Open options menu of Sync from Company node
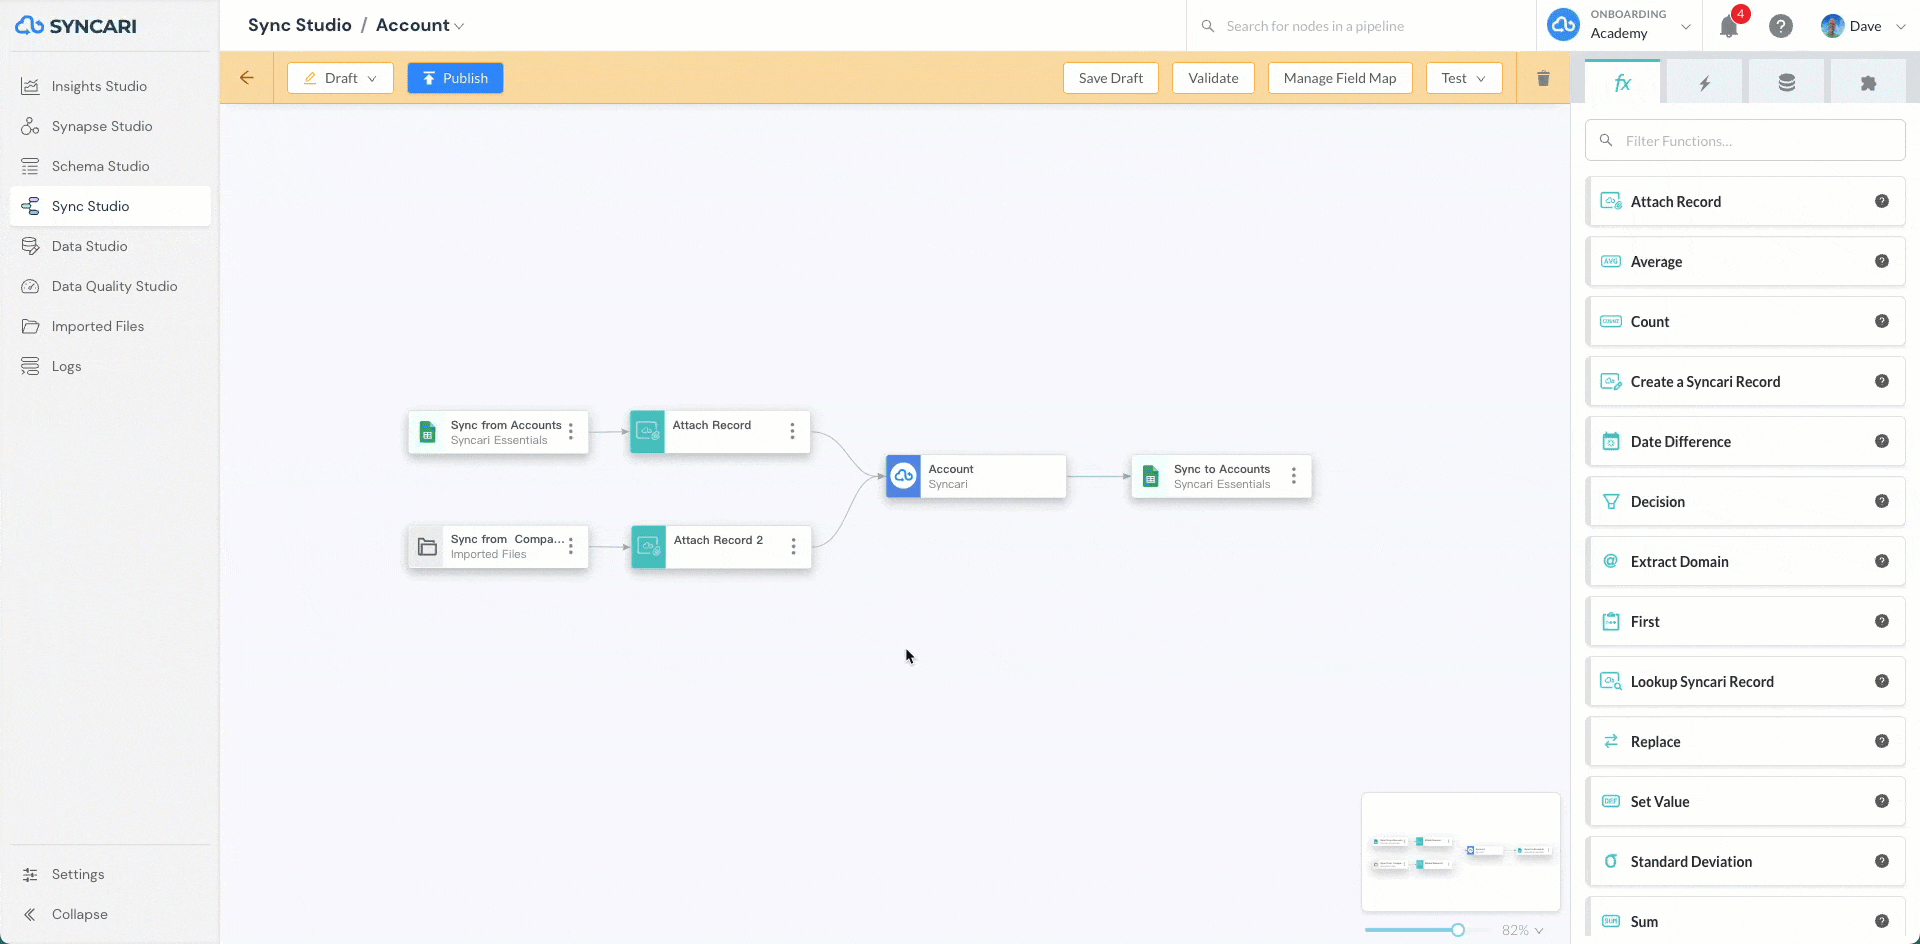This screenshot has width=1920, height=944. click(571, 546)
